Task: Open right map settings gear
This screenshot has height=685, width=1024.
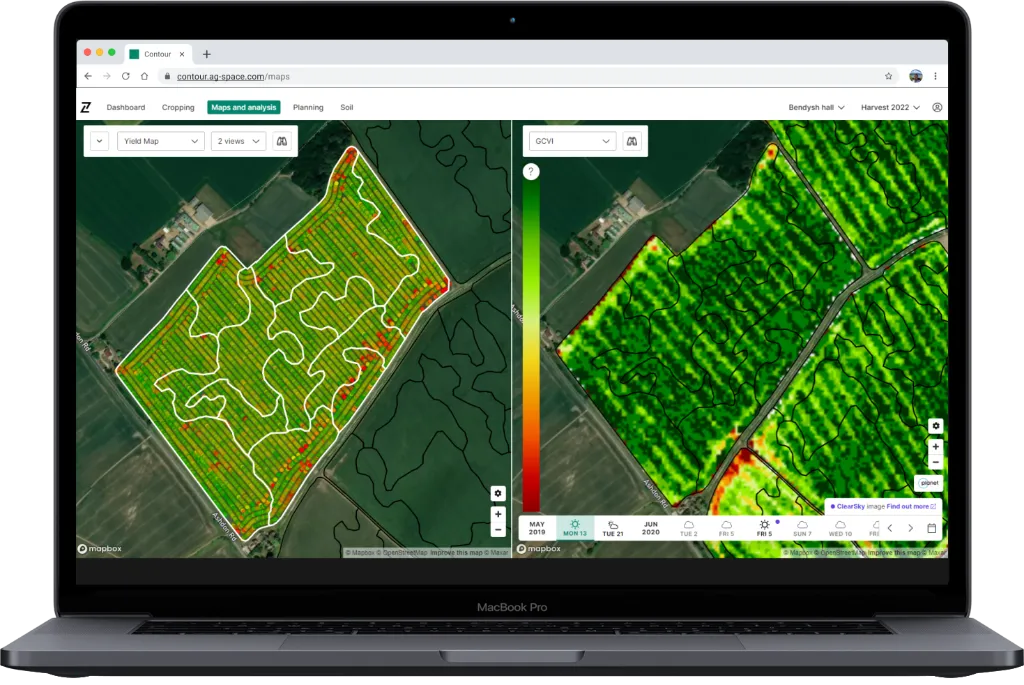Action: (x=936, y=426)
